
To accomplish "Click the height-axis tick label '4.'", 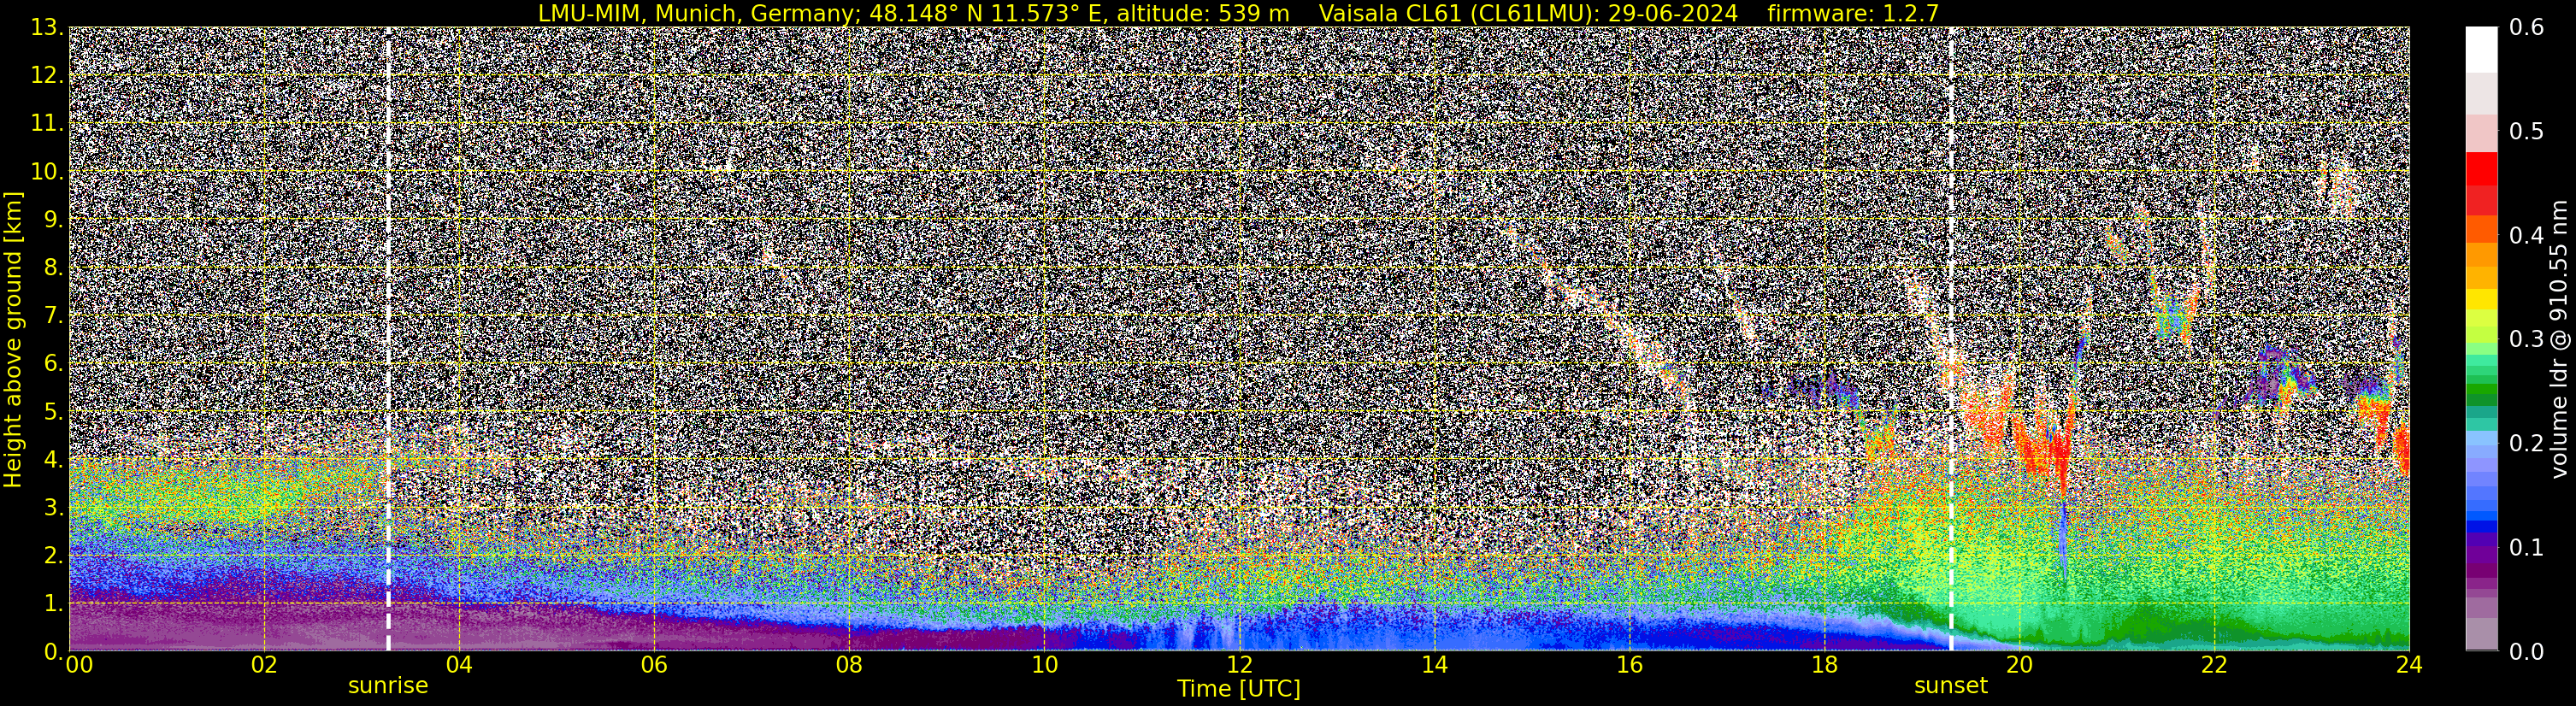I will coord(54,460).
